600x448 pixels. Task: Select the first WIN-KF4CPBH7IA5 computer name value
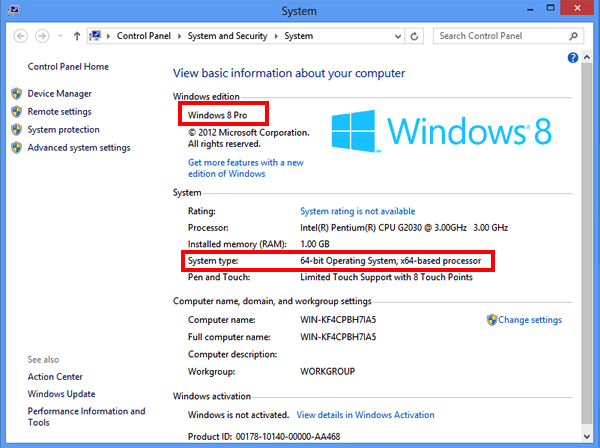338,320
